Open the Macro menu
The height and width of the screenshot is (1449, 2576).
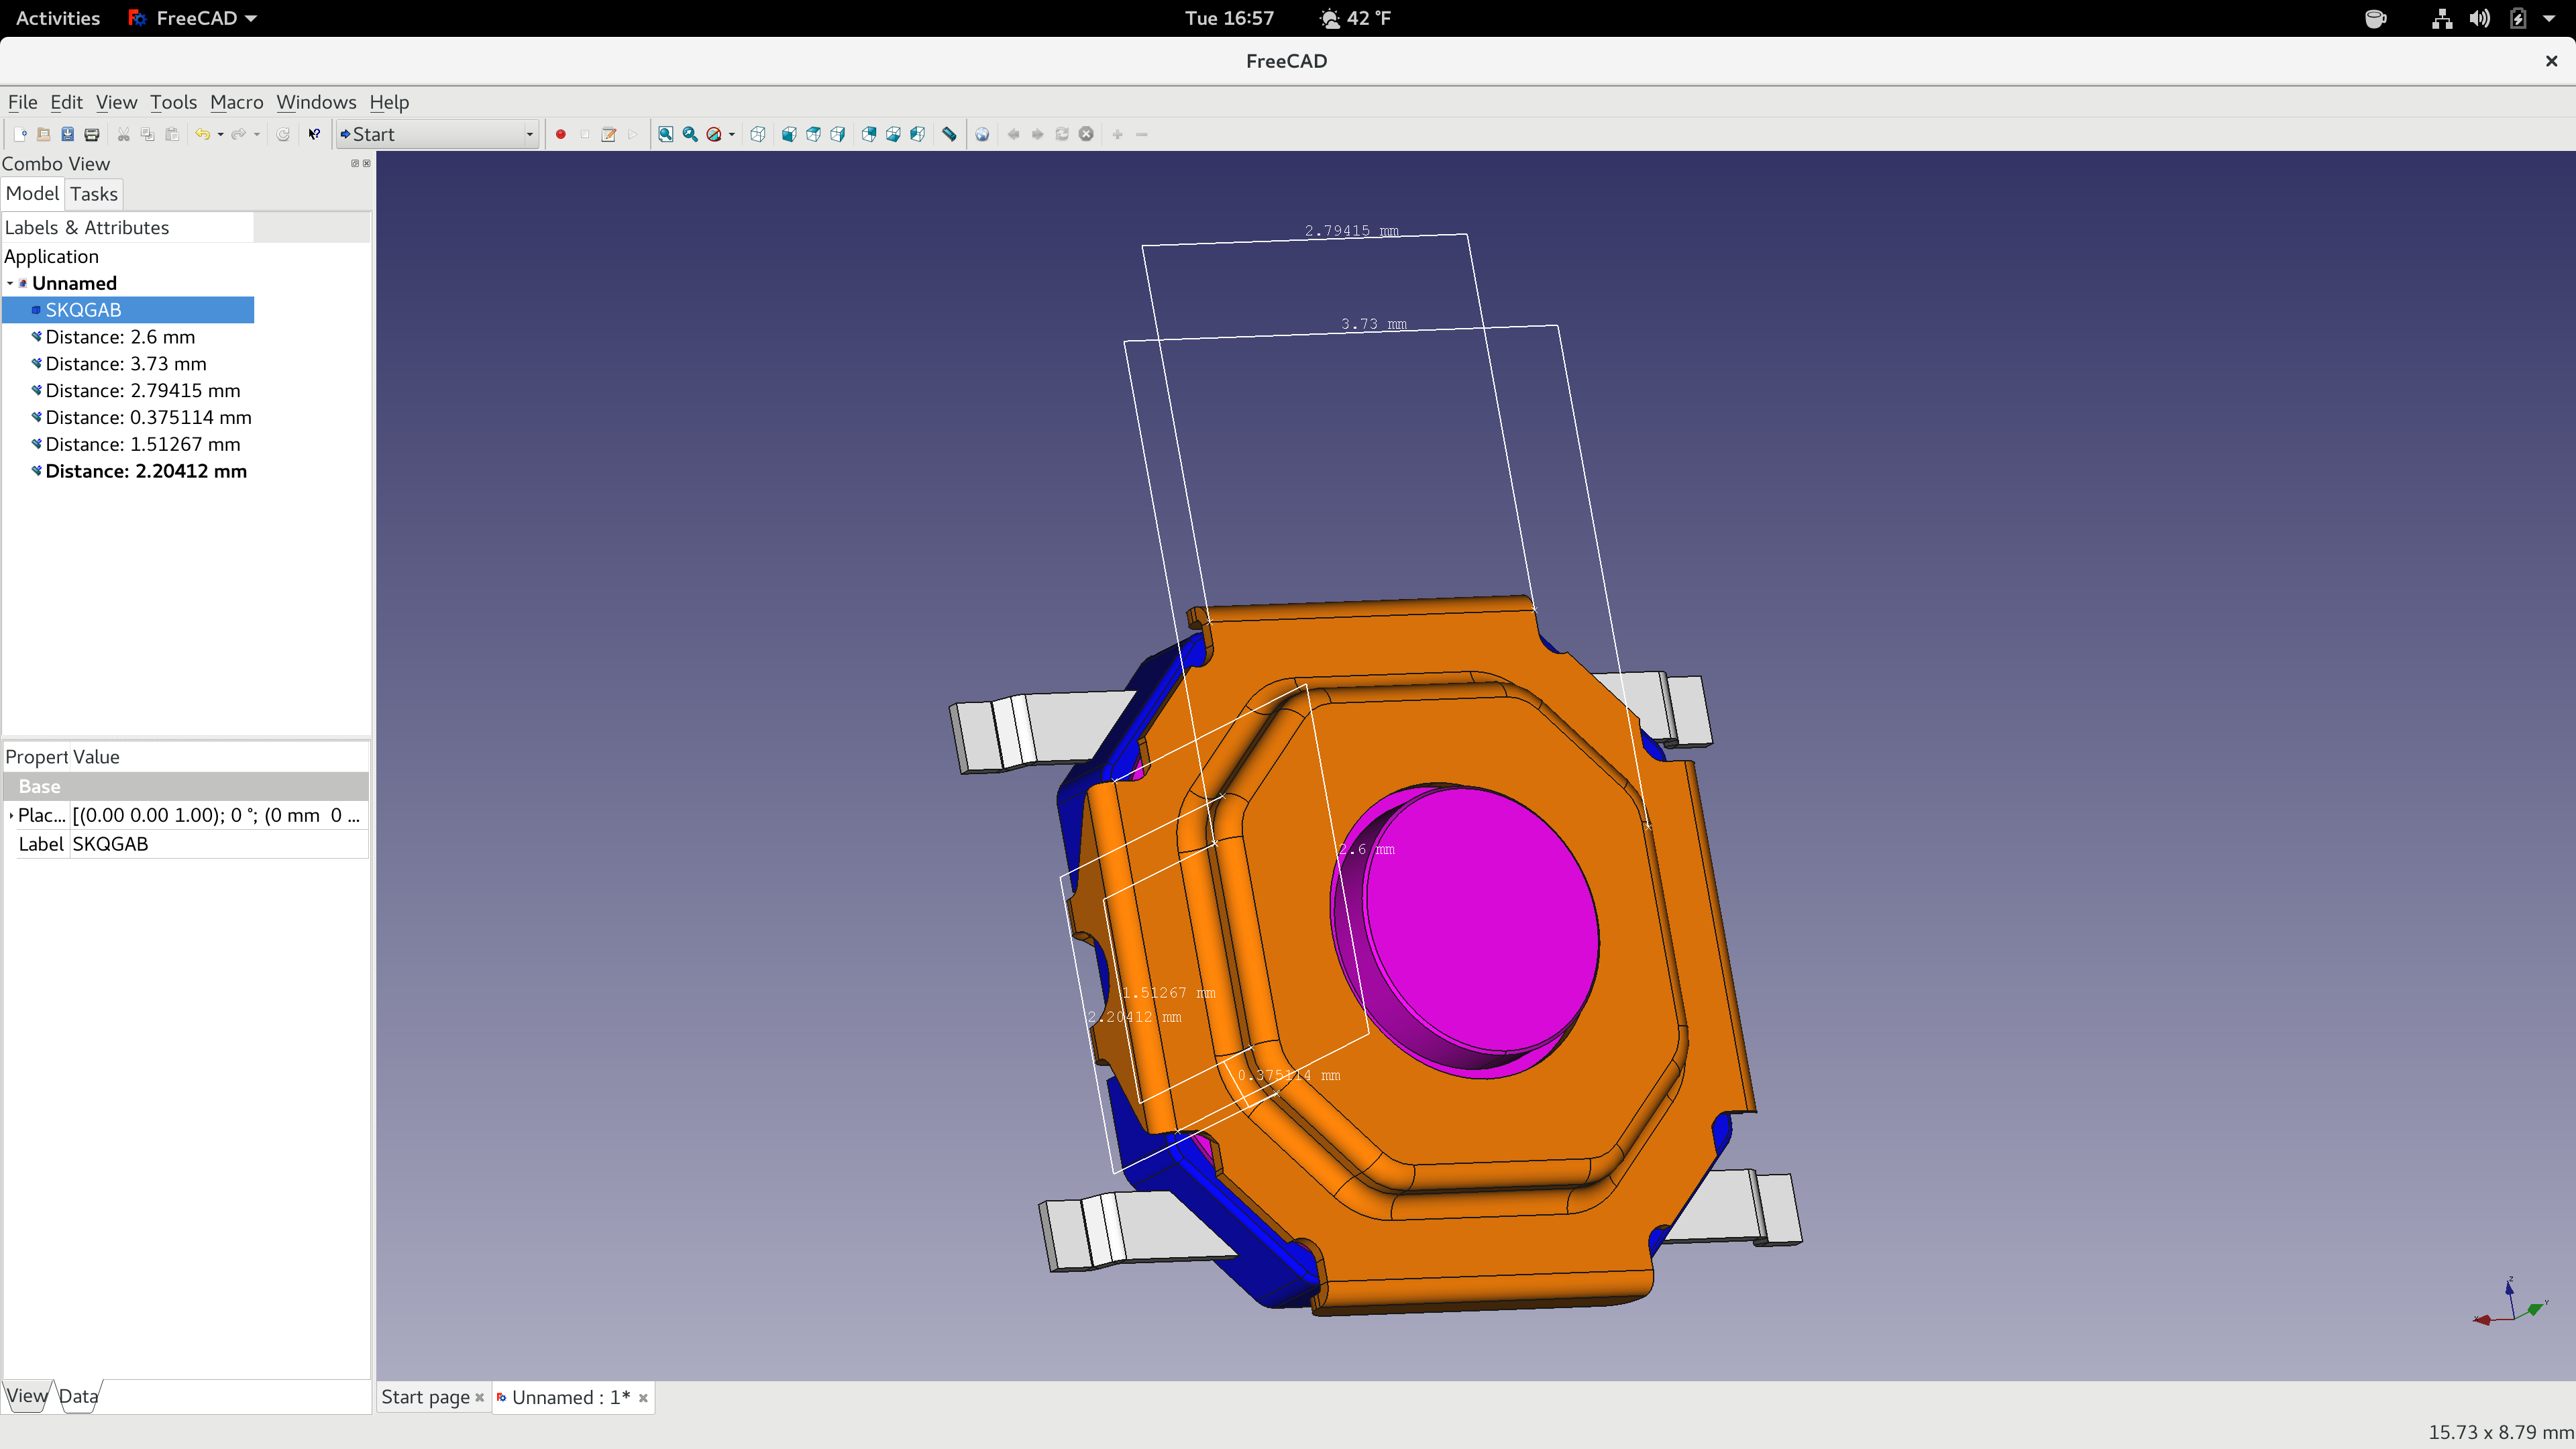236,102
